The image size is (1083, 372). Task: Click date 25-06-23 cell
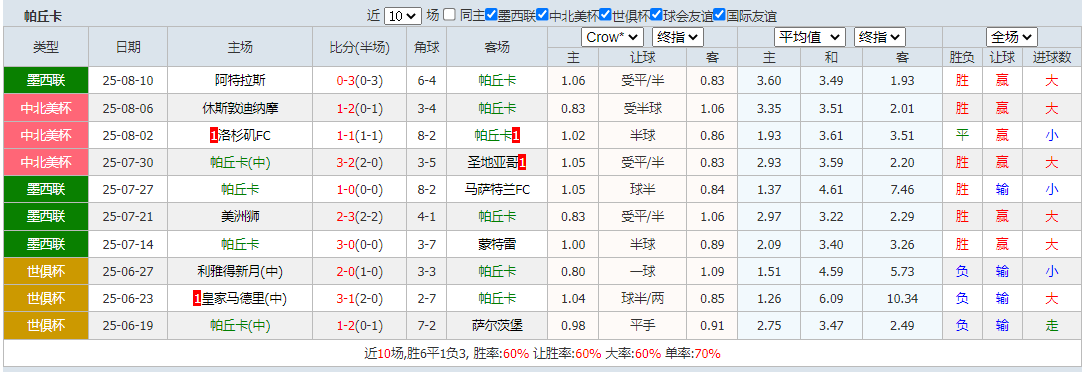[128, 299]
